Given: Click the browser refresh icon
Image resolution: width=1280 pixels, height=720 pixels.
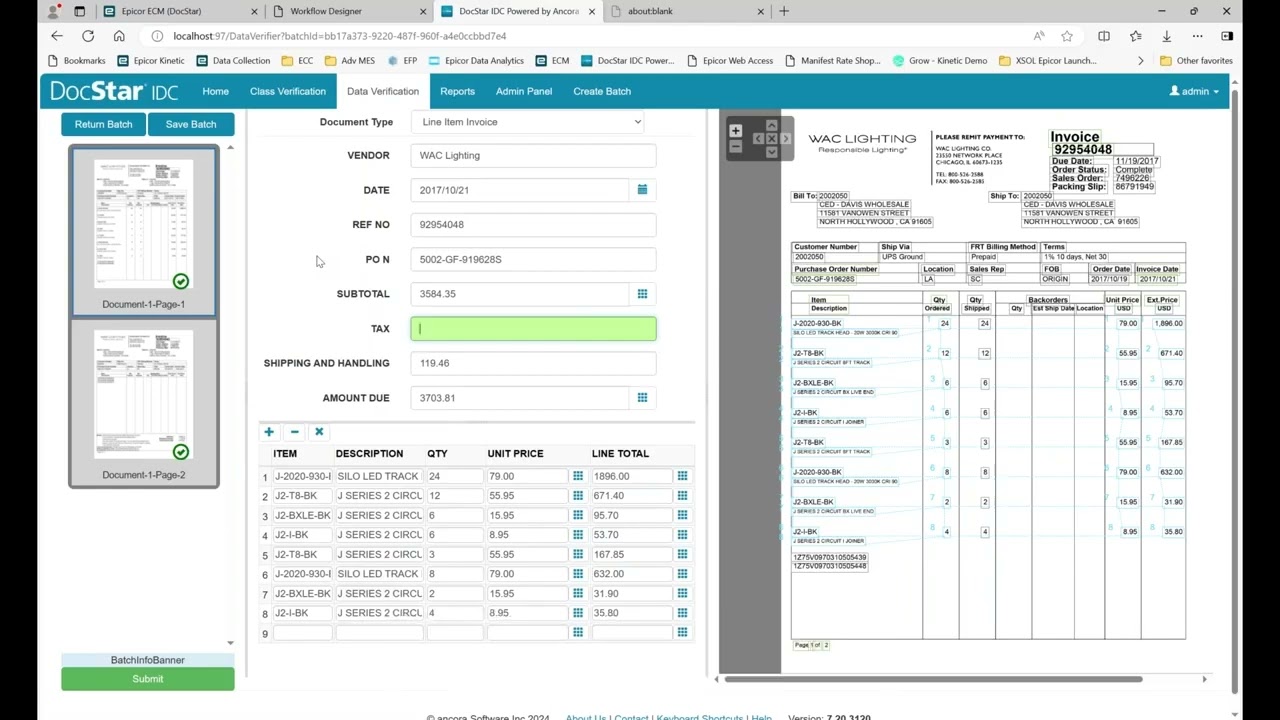Looking at the screenshot, I should [x=88, y=36].
